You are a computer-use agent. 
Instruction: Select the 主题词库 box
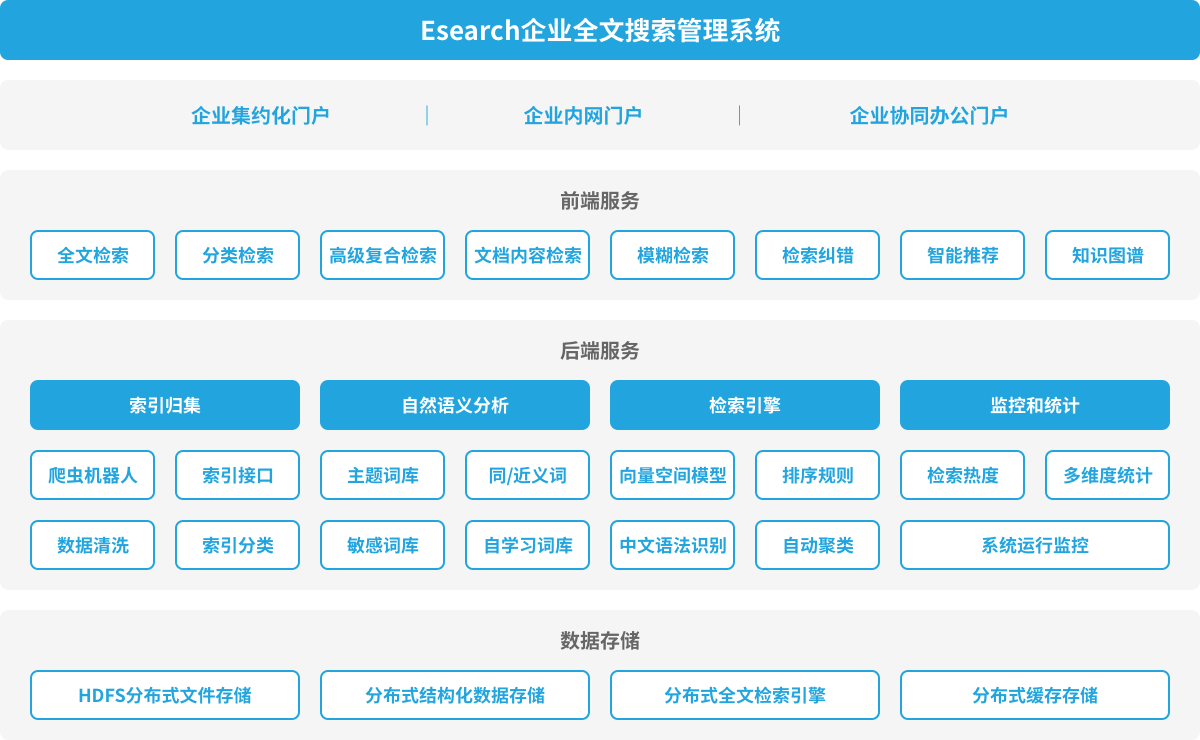pos(382,475)
